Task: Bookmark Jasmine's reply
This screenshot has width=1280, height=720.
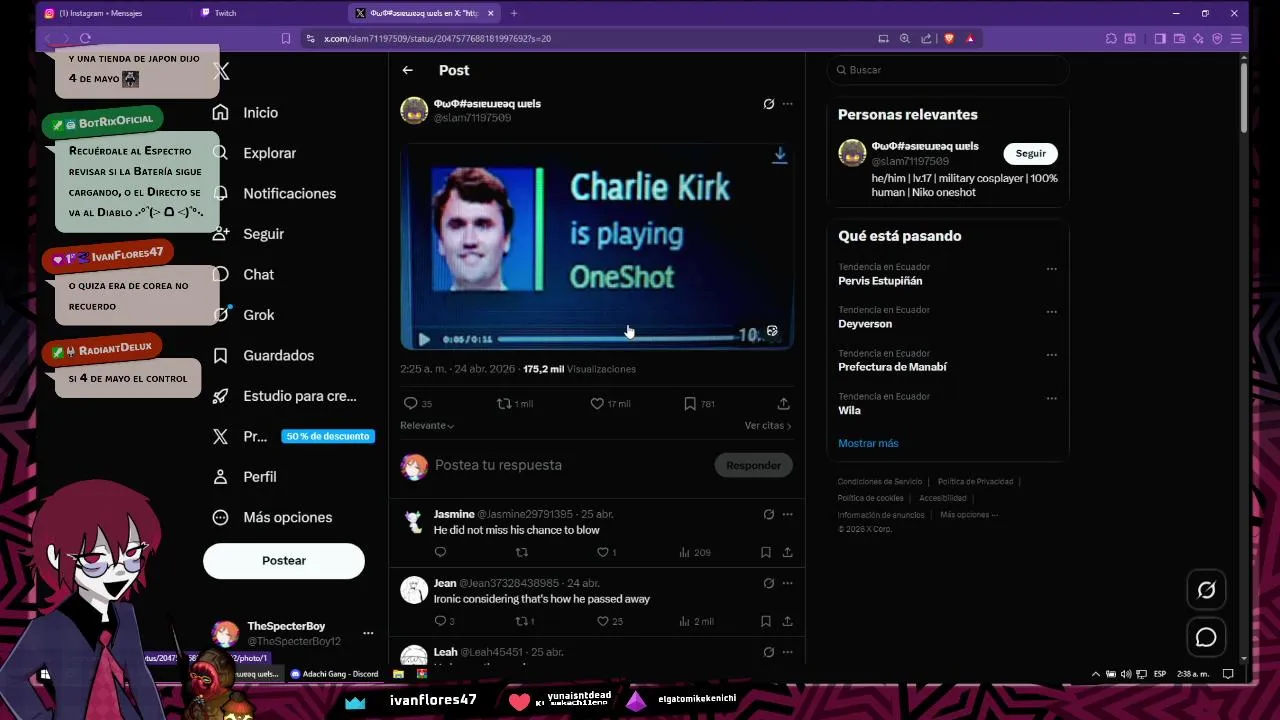Action: (765, 552)
